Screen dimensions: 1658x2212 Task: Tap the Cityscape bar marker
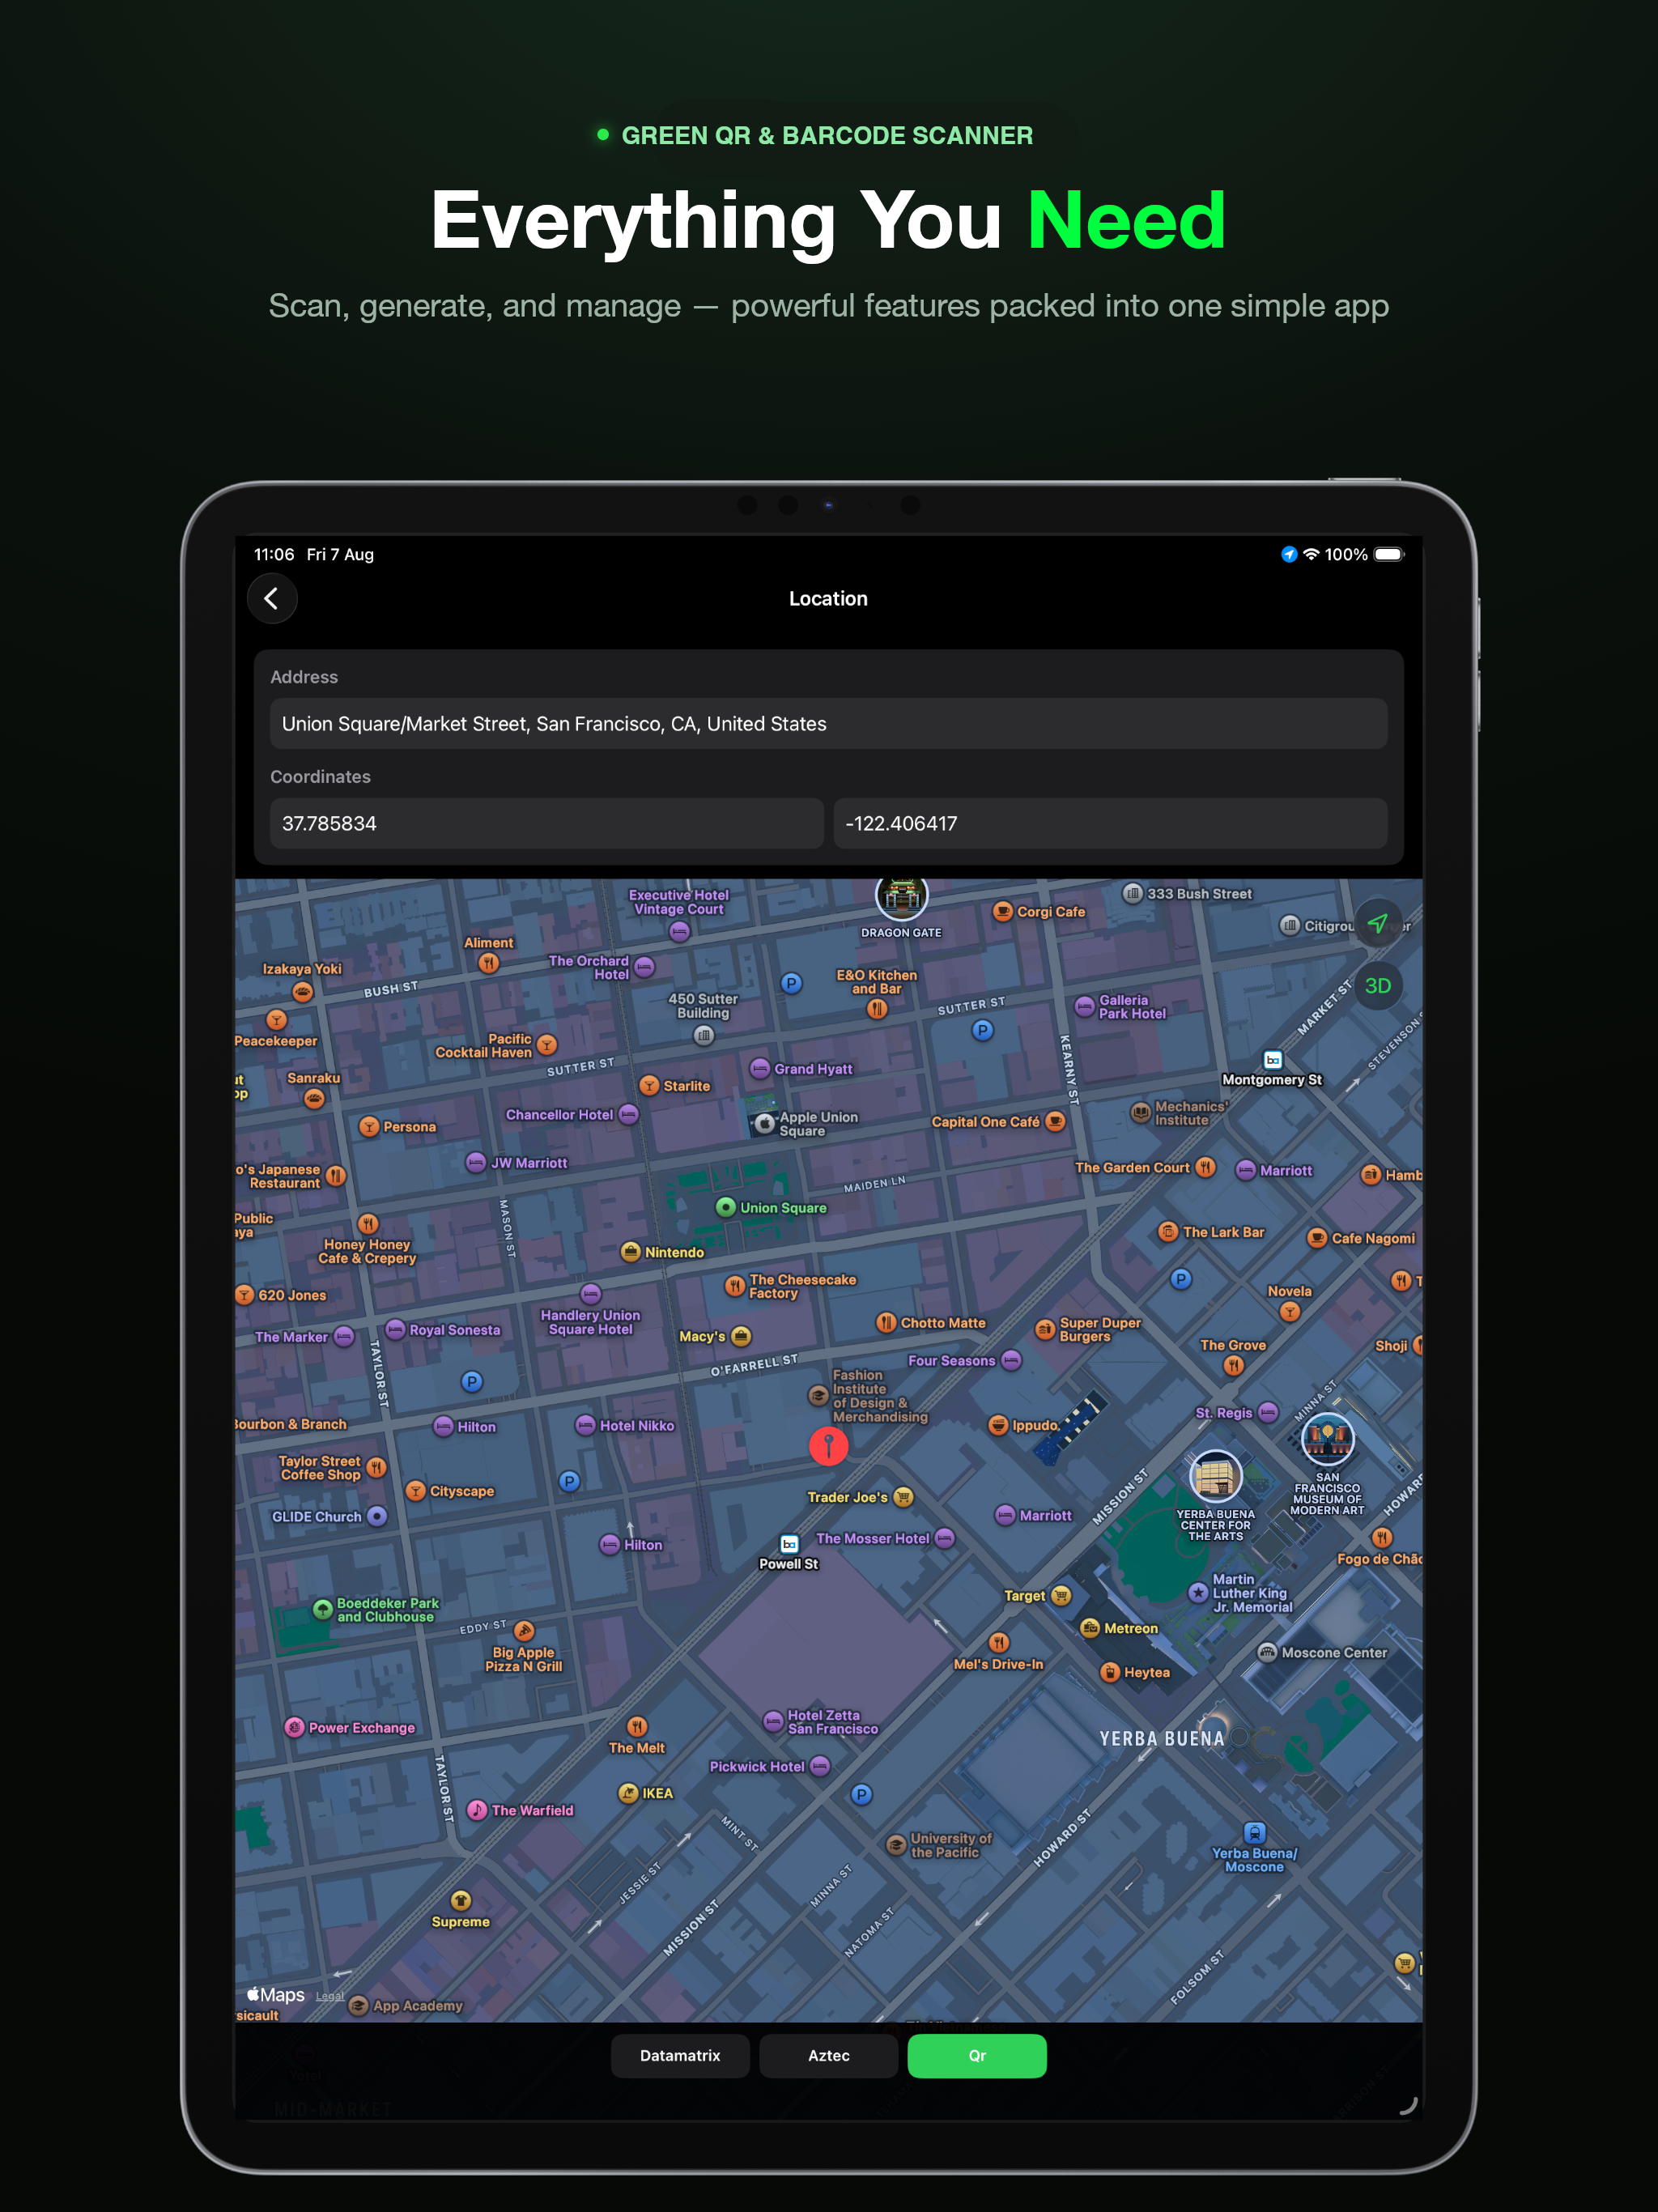tap(416, 1491)
